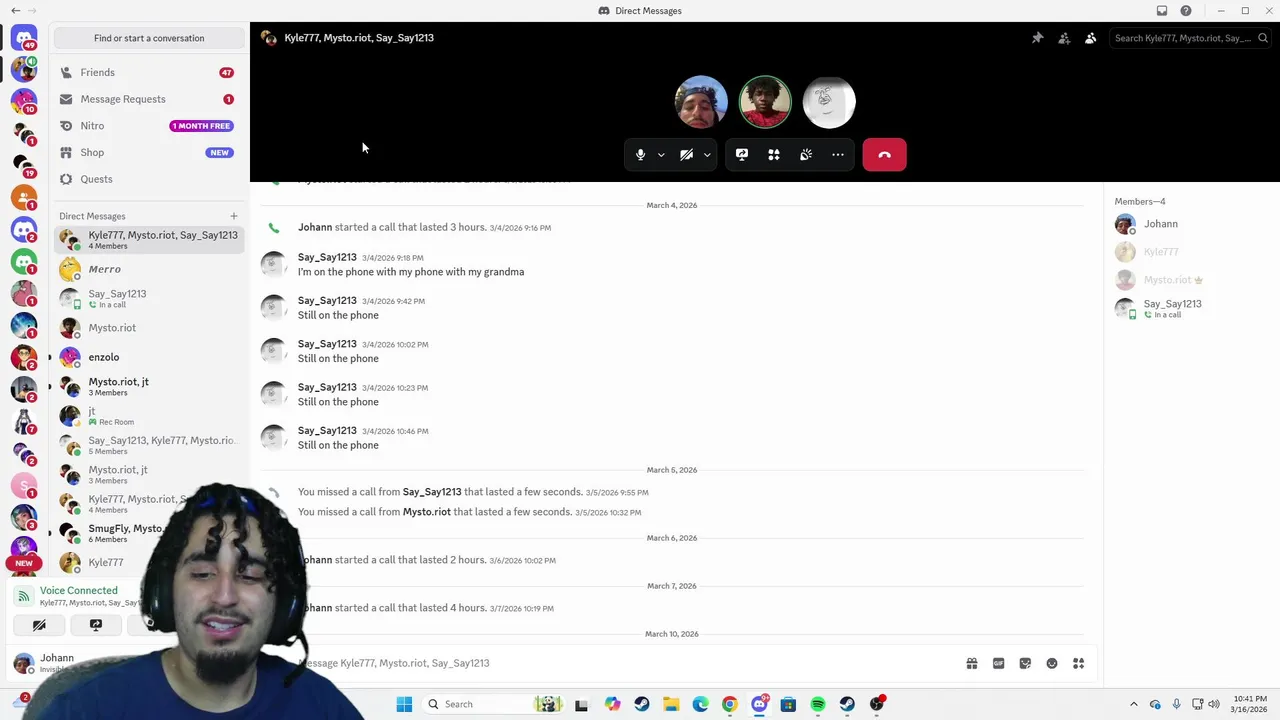This screenshot has width=1280, height=720.
Task: Open Microsoft Edge from the taskbar
Action: (x=700, y=704)
